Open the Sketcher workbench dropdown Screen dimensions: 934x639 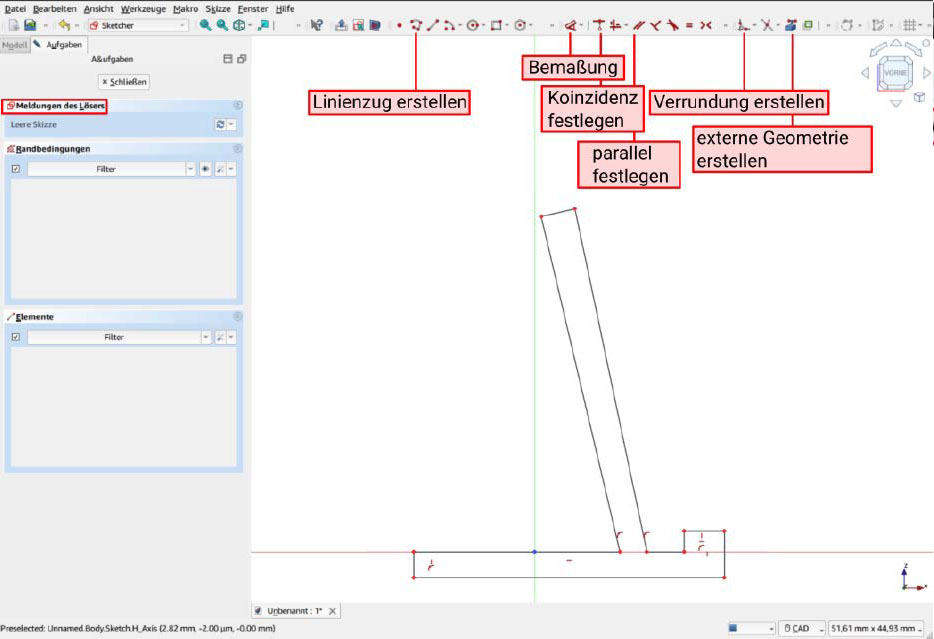[136, 25]
